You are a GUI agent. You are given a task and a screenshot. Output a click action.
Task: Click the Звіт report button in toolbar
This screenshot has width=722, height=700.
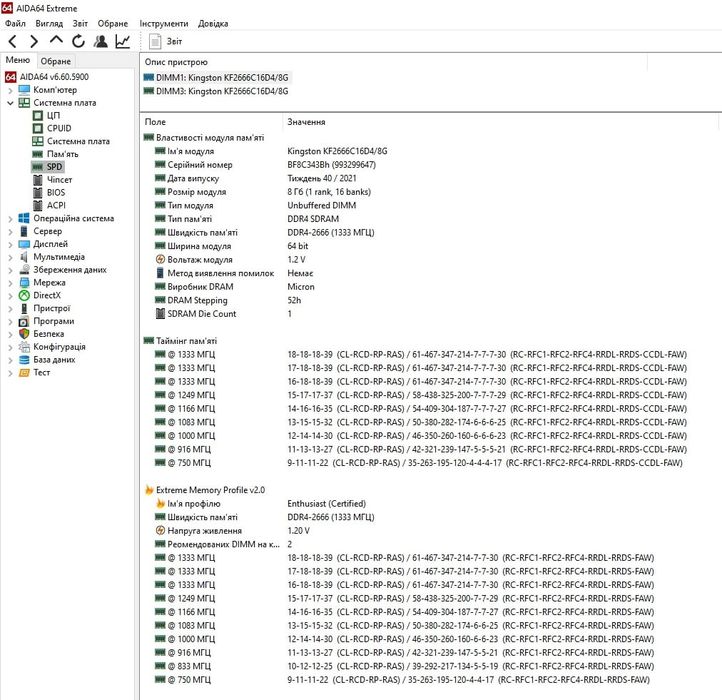pos(166,41)
